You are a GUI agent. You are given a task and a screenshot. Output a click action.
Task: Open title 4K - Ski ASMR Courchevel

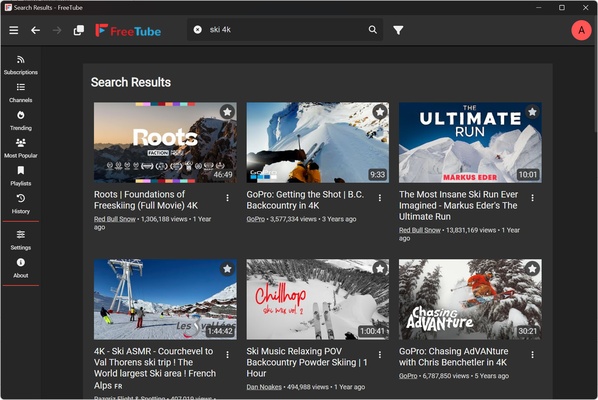pos(155,368)
